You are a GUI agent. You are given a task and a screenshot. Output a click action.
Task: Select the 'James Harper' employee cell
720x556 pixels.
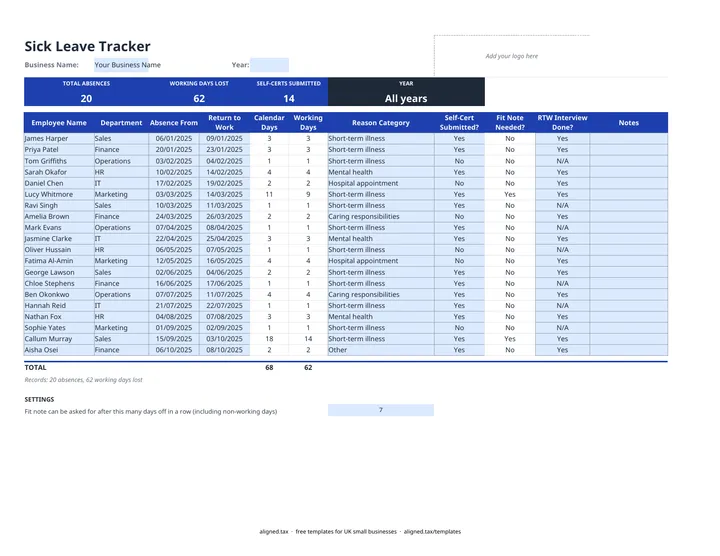tap(59, 139)
